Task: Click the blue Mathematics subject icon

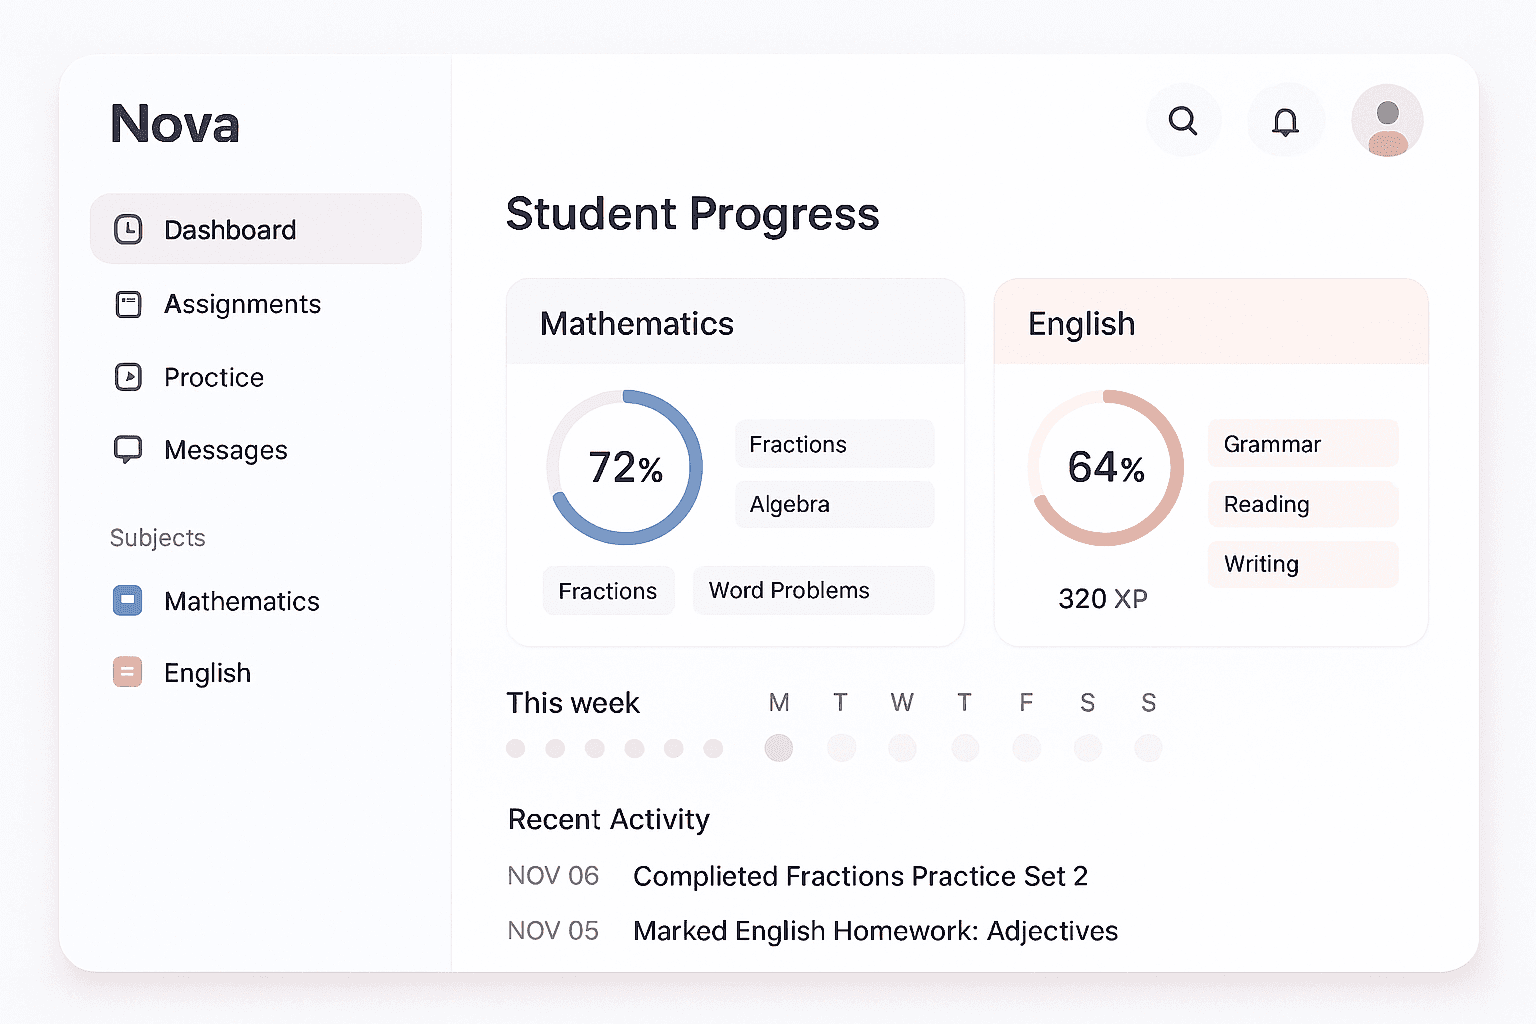Action: (x=128, y=600)
